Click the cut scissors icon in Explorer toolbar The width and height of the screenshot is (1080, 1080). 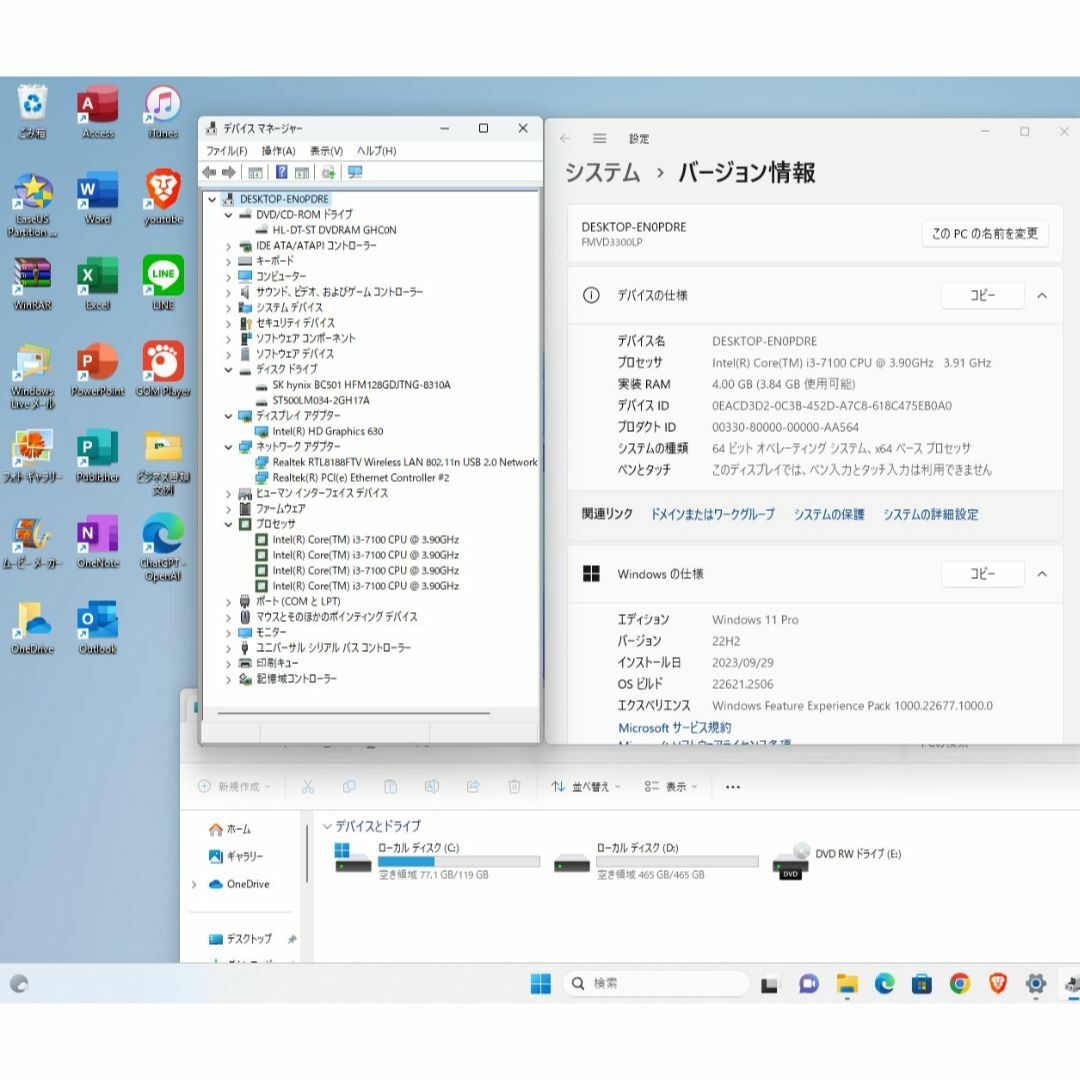(308, 787)
